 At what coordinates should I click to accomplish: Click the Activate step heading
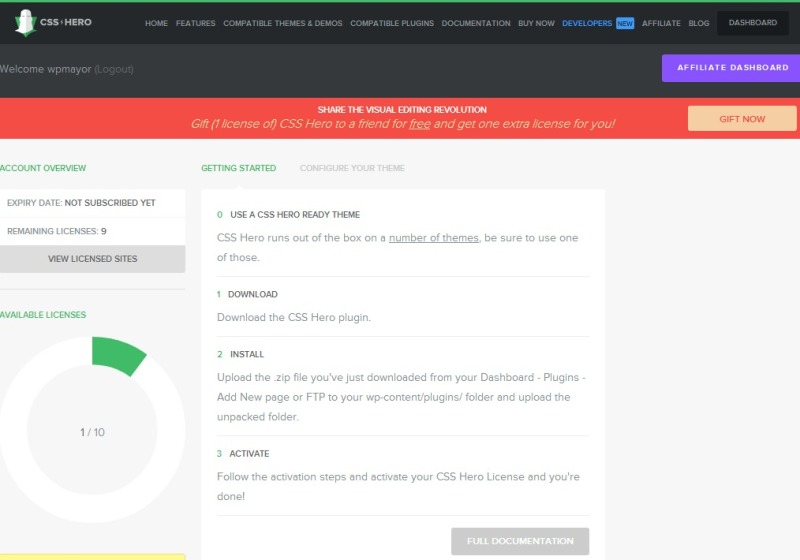(249, 453)
